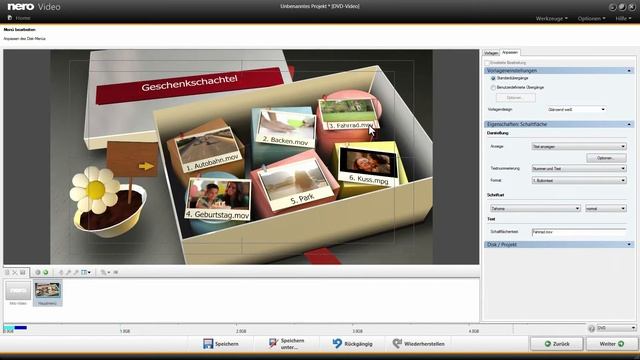Select the 5. Park menu button
This screenshot has height=360, width=640.
pos(298,184)
